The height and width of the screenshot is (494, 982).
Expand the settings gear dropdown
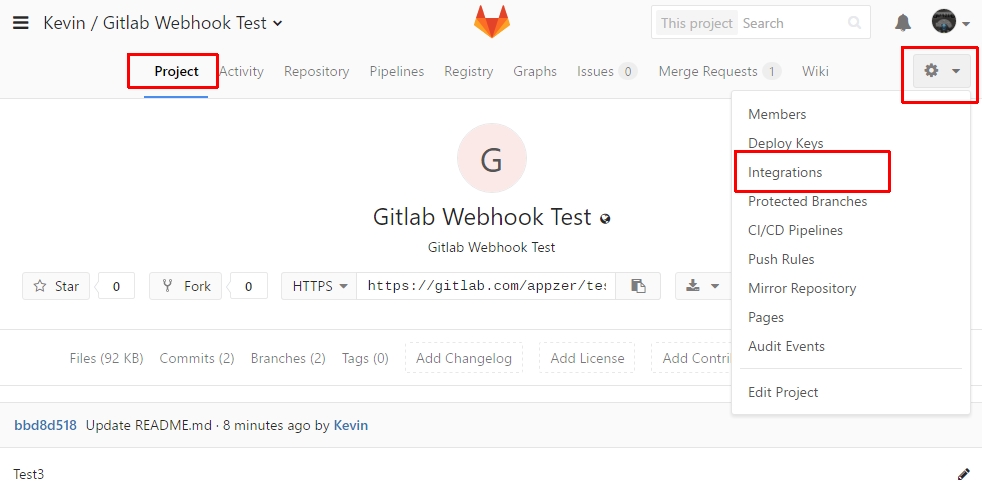[941, 71]
